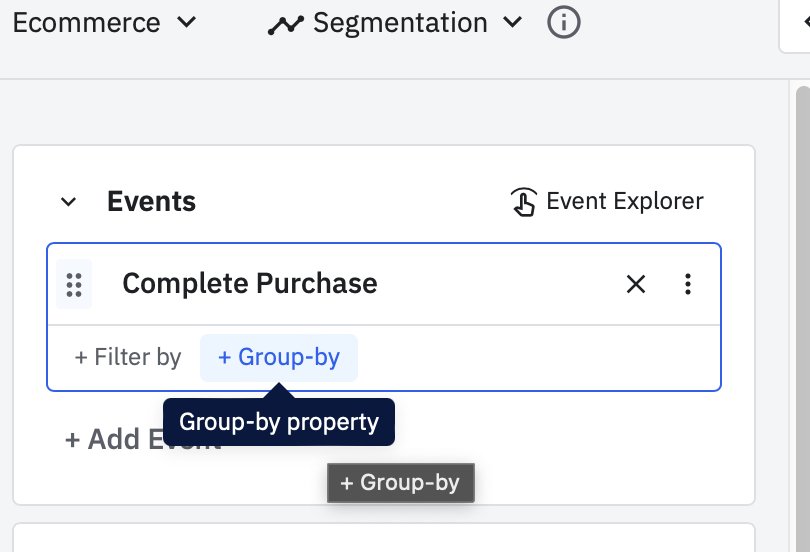The height and width of the screenshot is (552, 810).
Task: Remove Complete Purchase event with the X
Action: tap(635, 284)
